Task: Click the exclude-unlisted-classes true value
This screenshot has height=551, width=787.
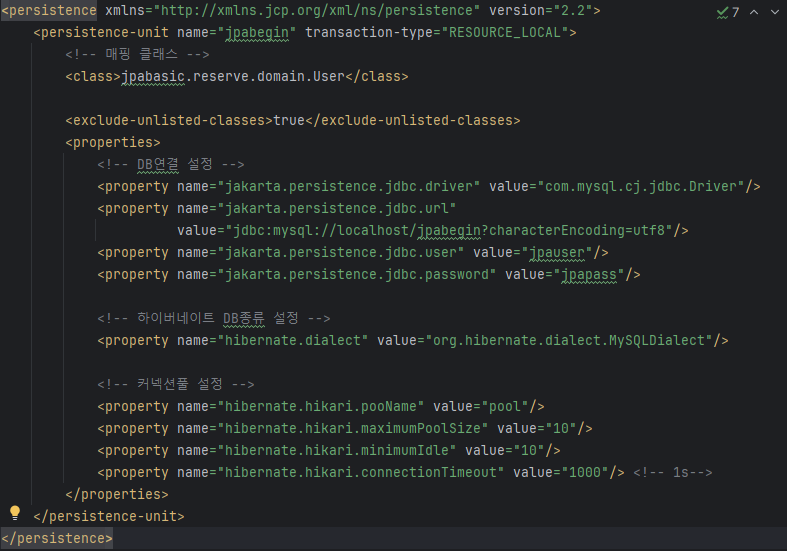Action: tap(289, 120)
